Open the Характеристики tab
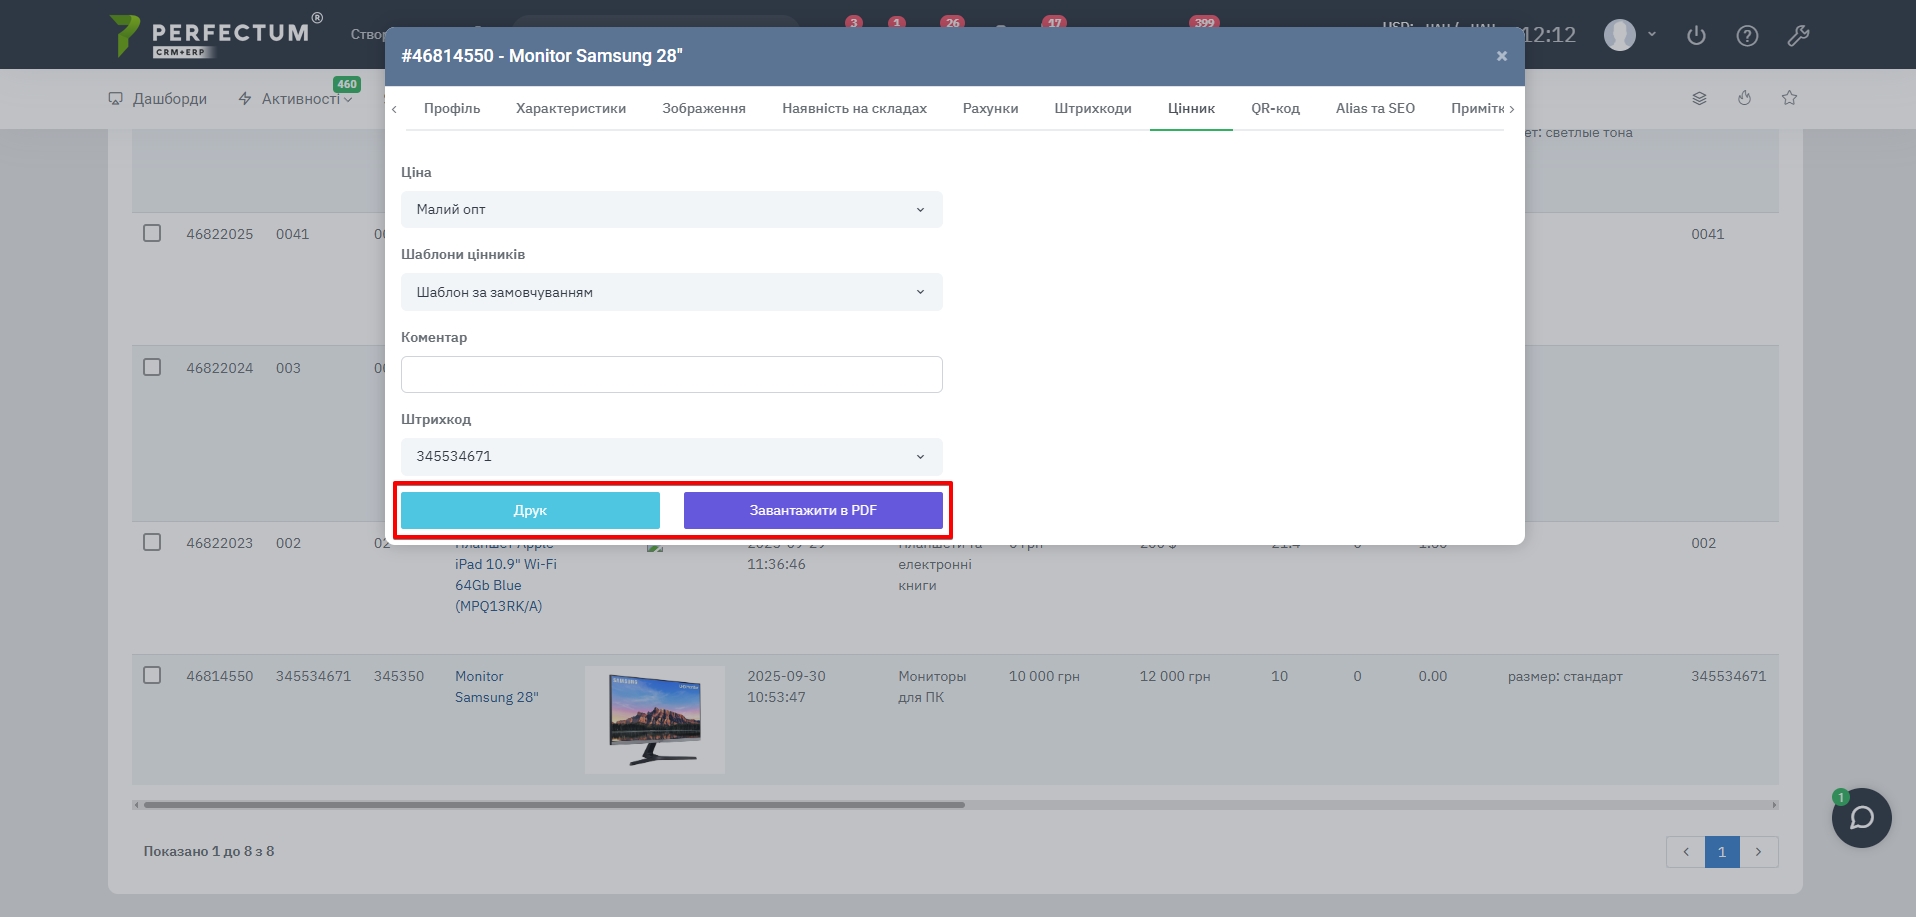 click(570, 109)
